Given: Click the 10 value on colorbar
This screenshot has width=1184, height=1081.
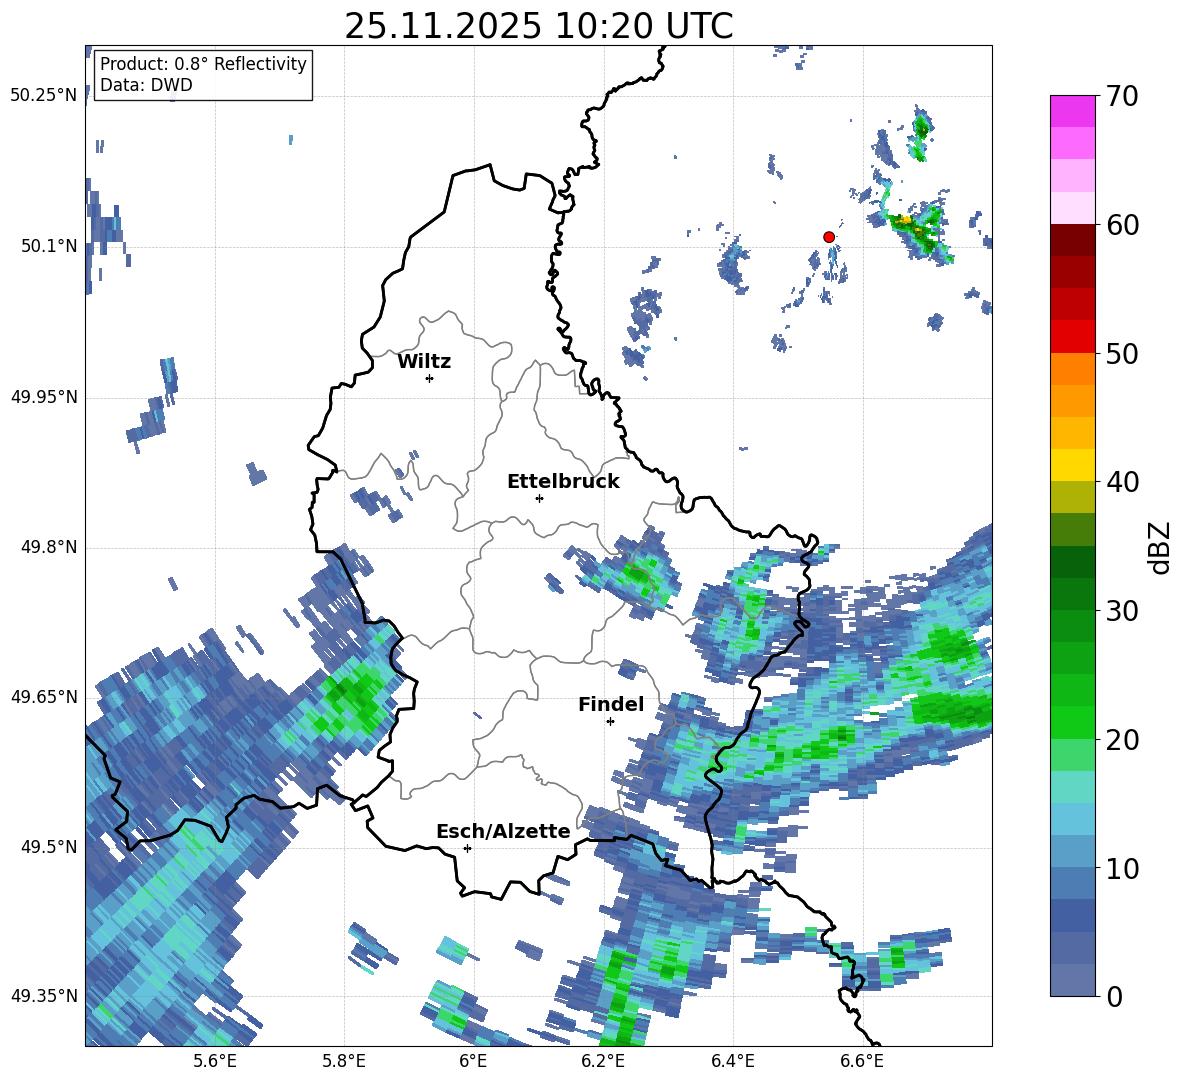Looking at the screenshot, I should pos(1122,868).
